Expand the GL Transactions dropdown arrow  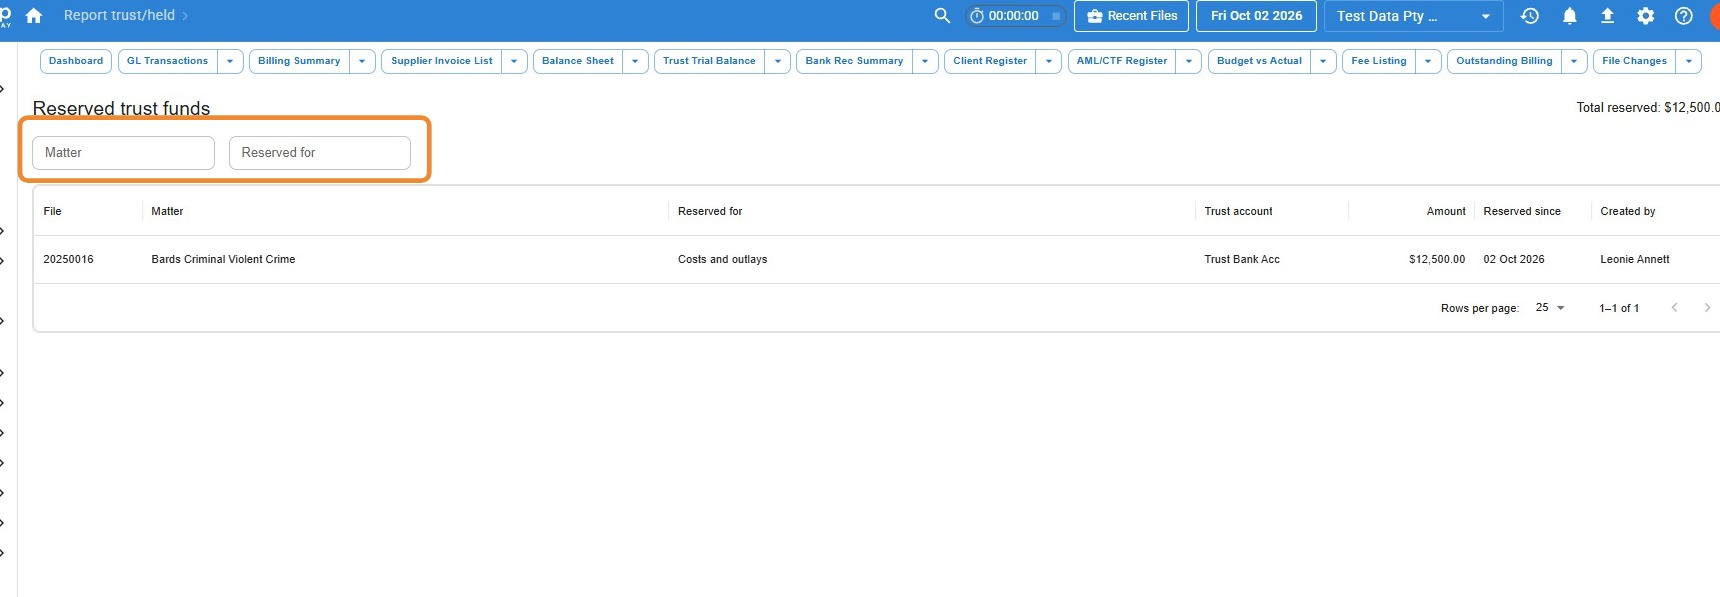(x=230, y=61)
